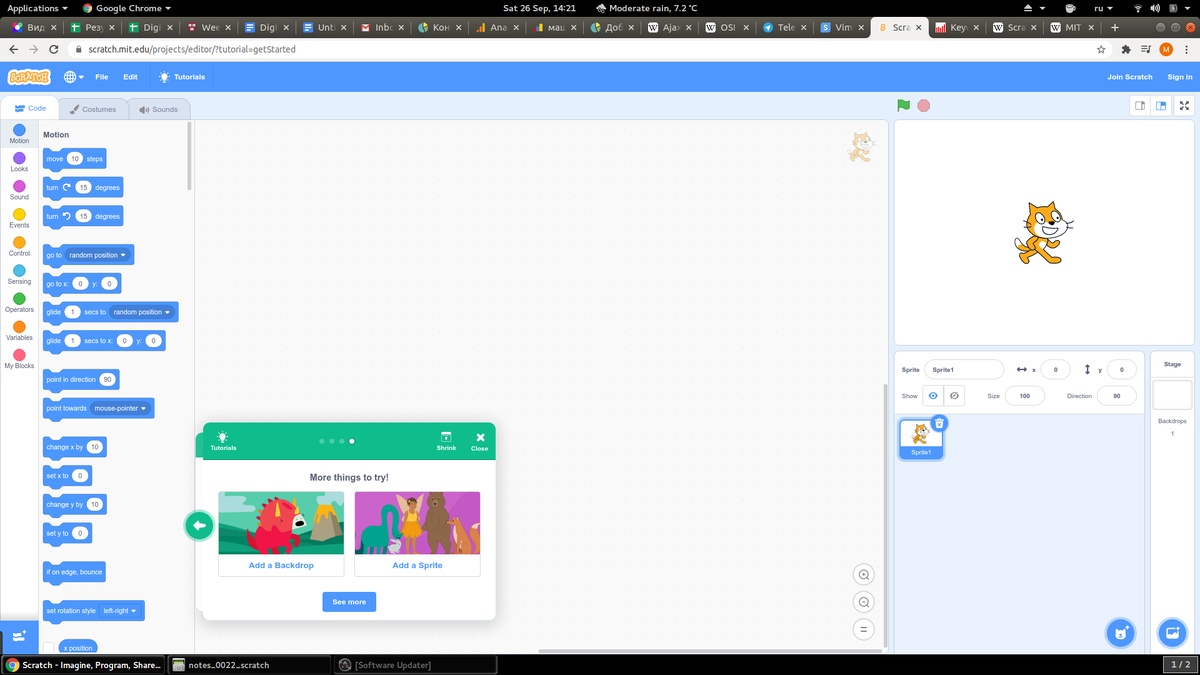Screen dimensions: 1200x675
Task: Reset workspace zoom to default
Action: 863,629
